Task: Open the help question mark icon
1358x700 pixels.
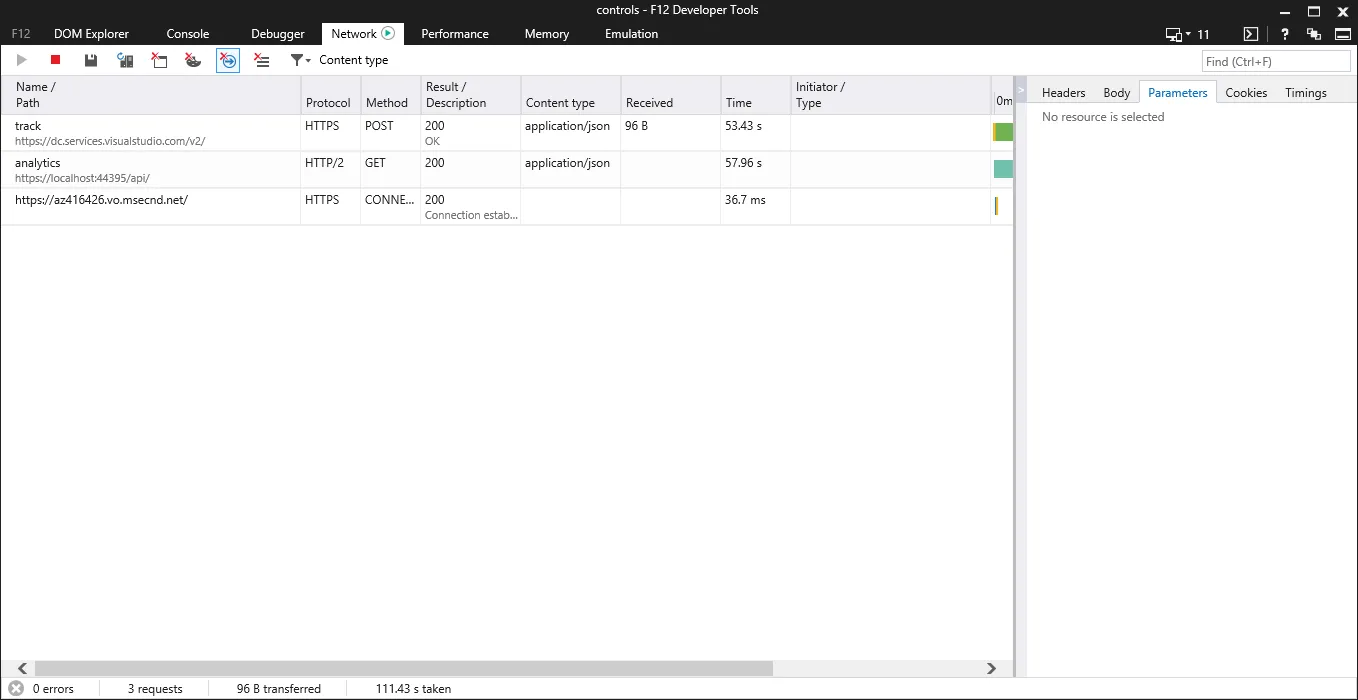Action: point(1285,34)
